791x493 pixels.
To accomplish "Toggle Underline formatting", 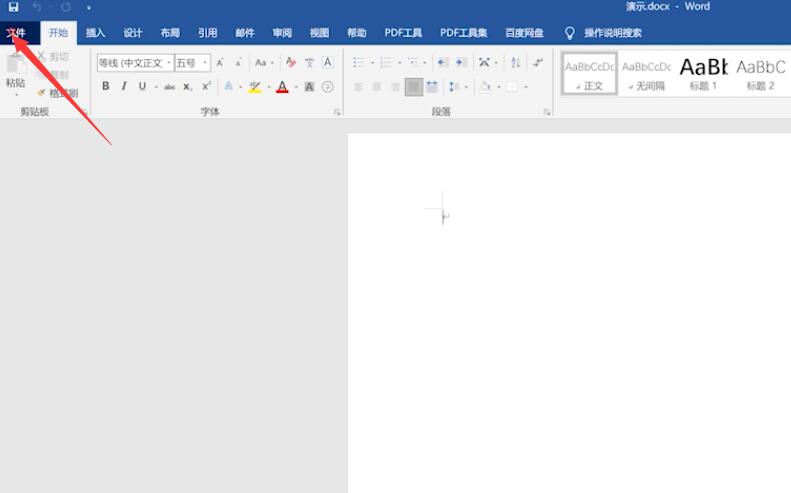I will (142, 86).
